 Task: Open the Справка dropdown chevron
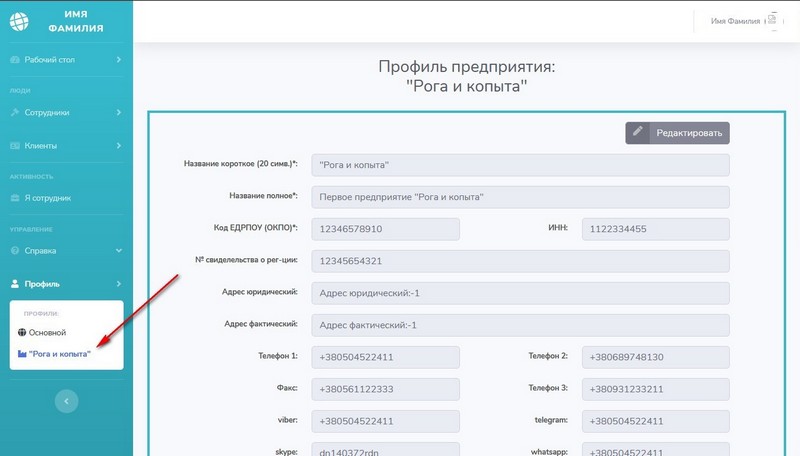click(x=118, y=250)
